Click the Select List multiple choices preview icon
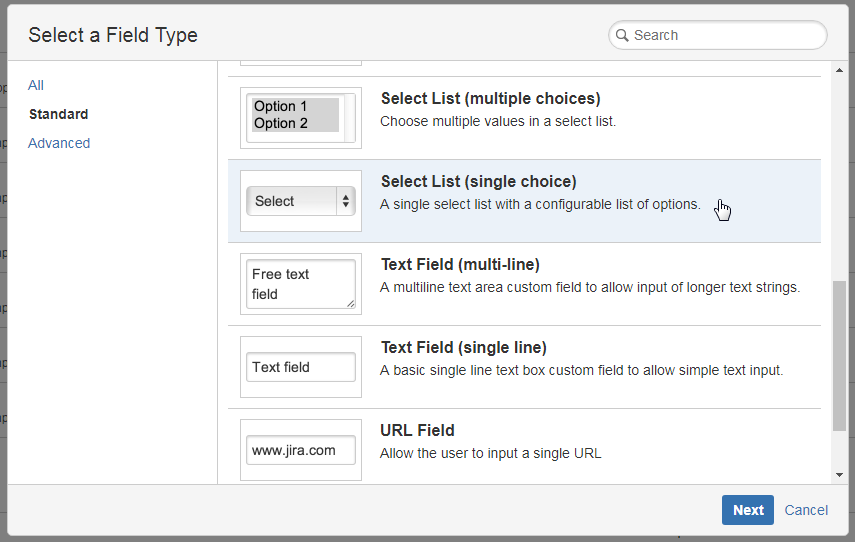This screenshot has width=855, height=542. point(301,118)
